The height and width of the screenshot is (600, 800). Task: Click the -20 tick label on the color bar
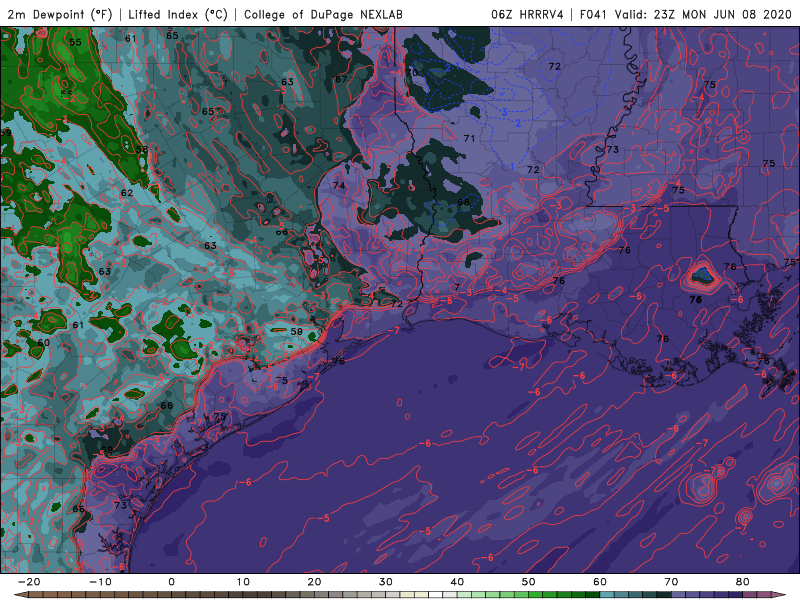click(29, 582)
